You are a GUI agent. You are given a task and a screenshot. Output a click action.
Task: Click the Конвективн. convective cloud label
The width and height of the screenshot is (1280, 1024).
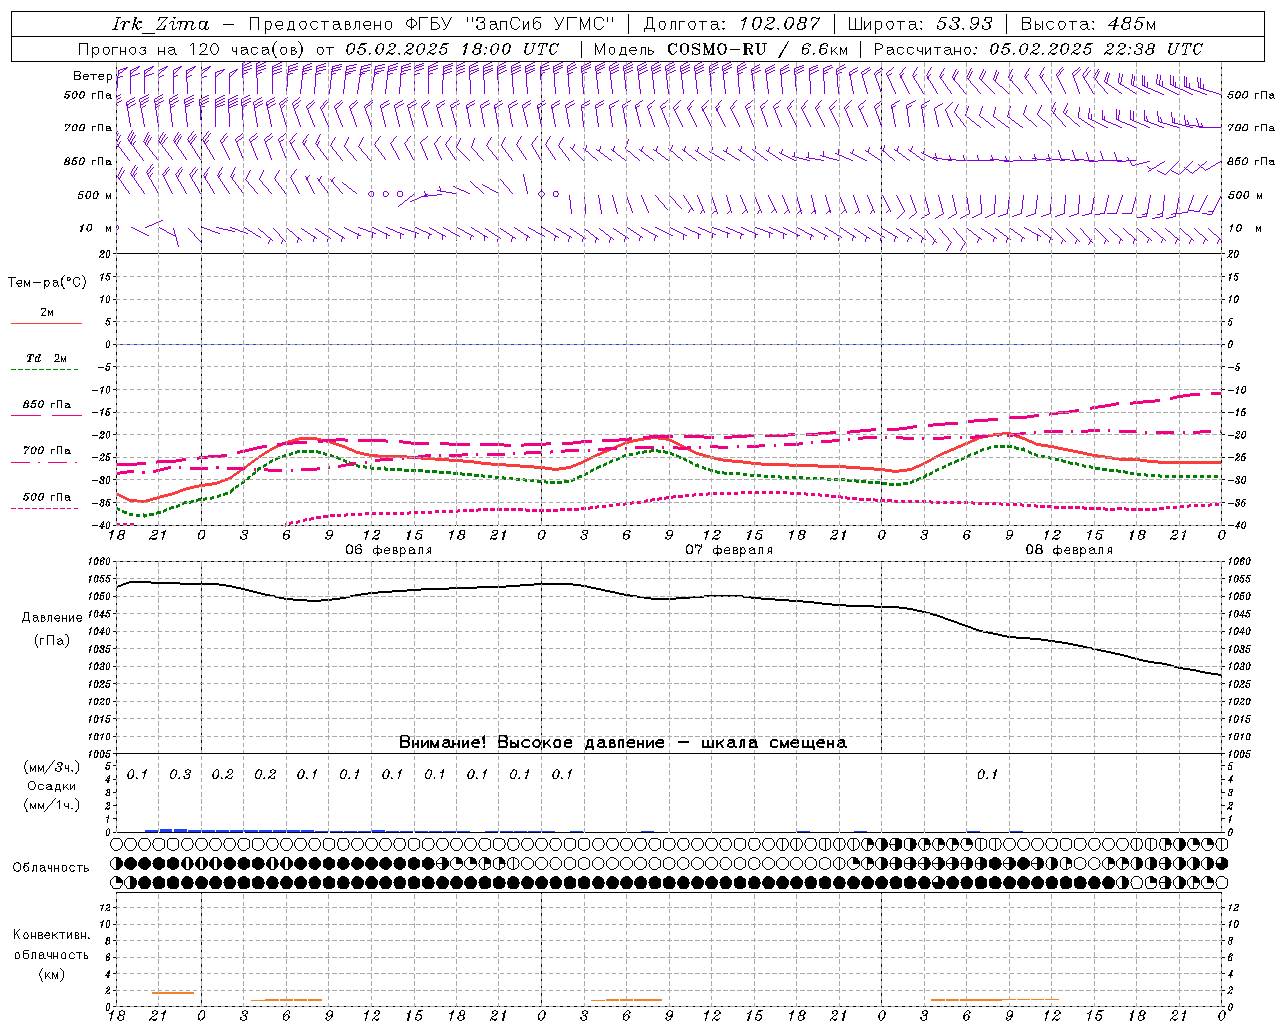pyautogui.click(x=51, y=935)
